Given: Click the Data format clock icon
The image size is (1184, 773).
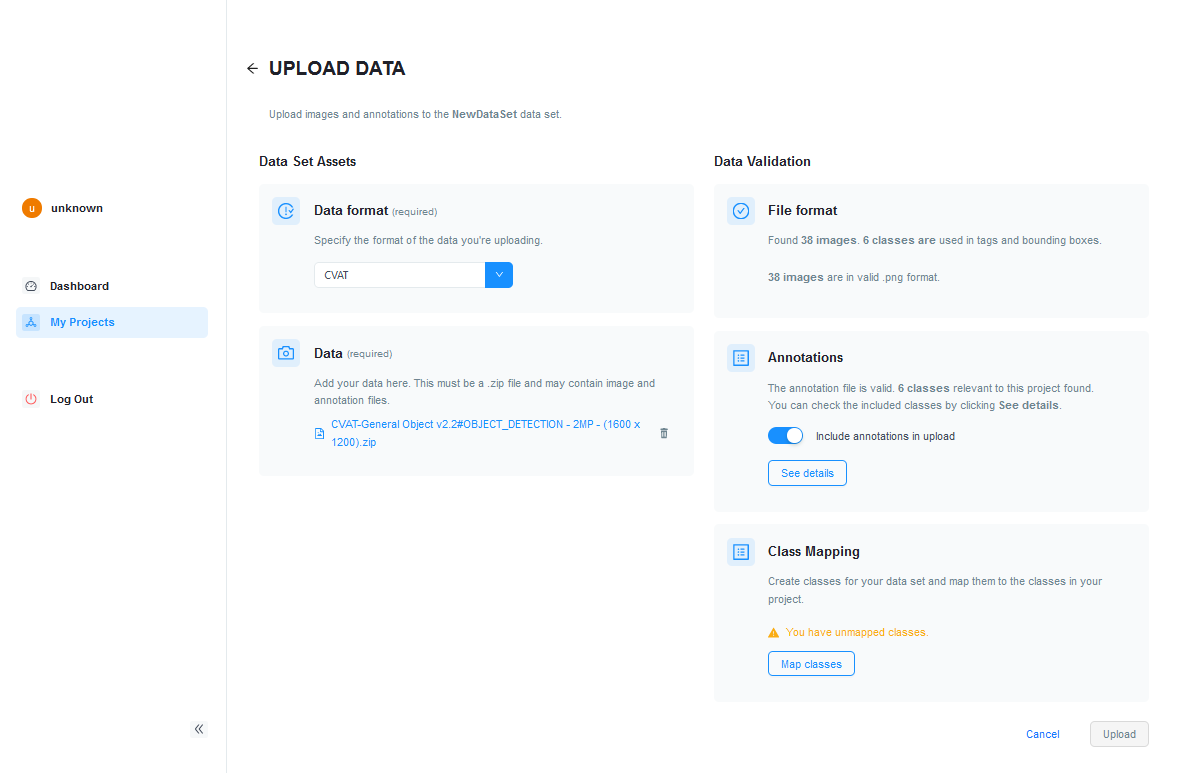Looking at the screenshot, I should [x=286, y=211].
